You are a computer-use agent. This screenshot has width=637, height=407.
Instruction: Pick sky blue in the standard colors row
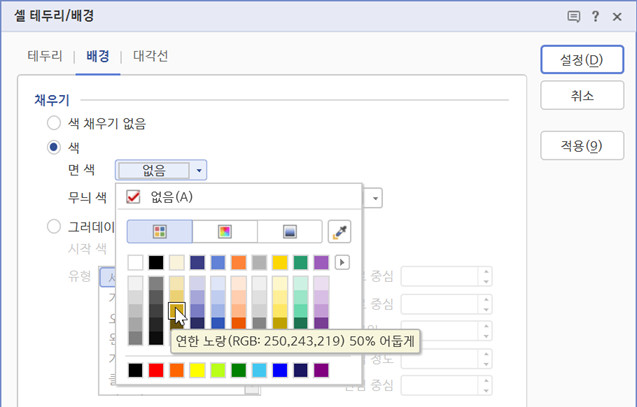[259, 370]
